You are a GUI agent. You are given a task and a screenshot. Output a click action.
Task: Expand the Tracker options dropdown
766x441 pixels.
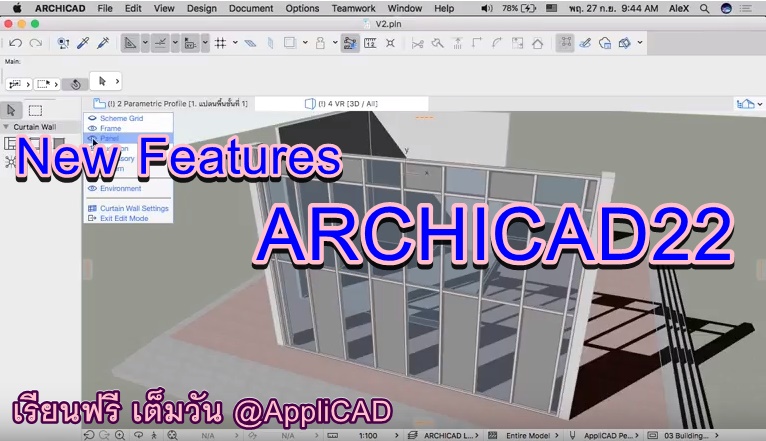(205, 43)
